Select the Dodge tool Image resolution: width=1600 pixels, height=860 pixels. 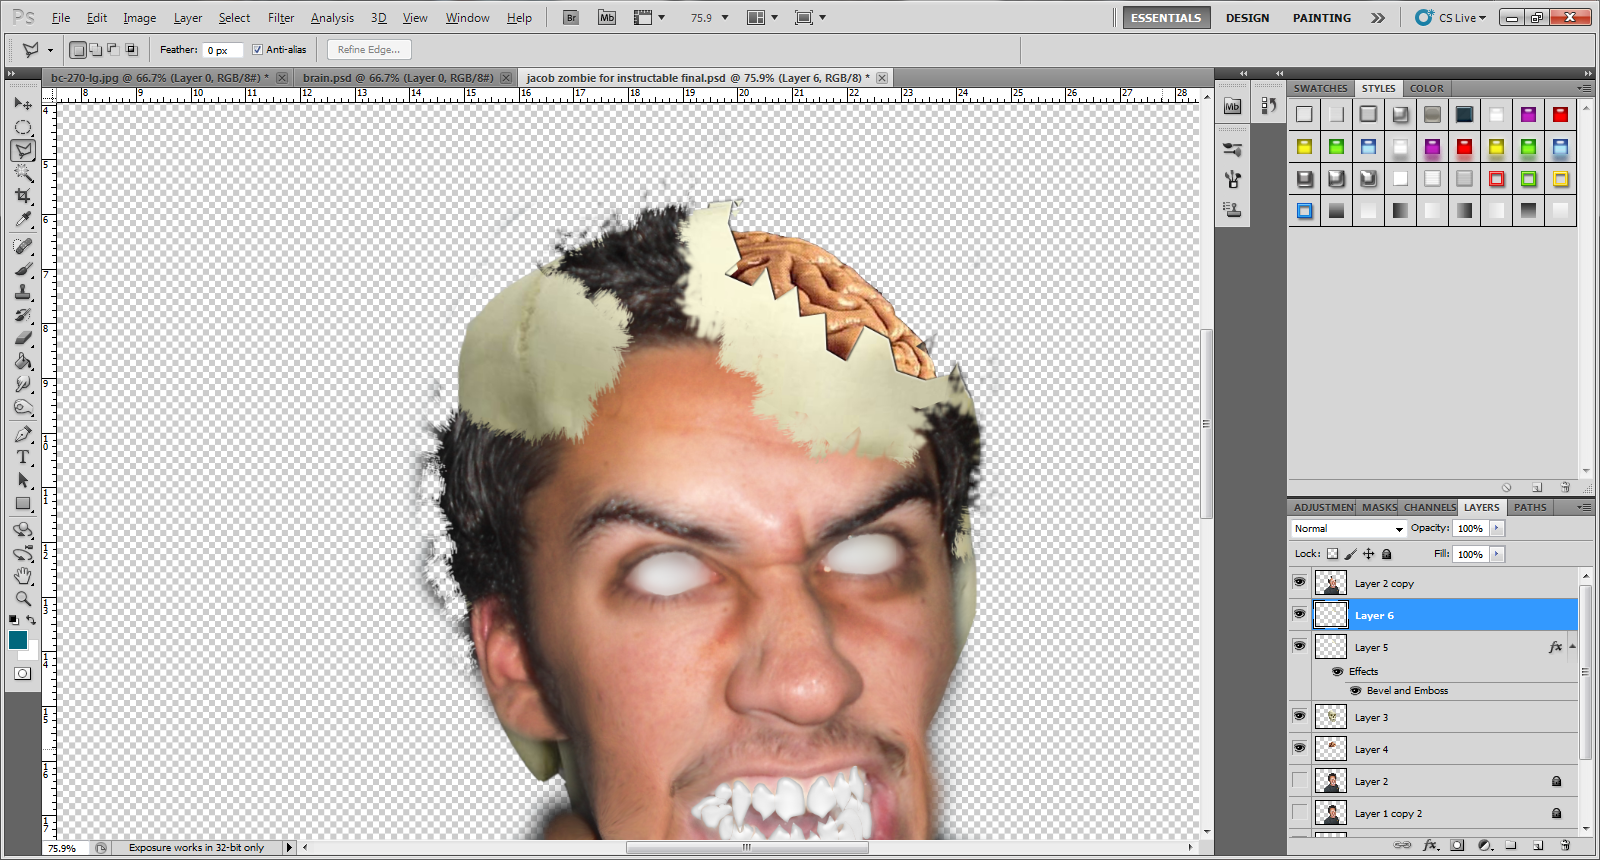tap(23, 407)
